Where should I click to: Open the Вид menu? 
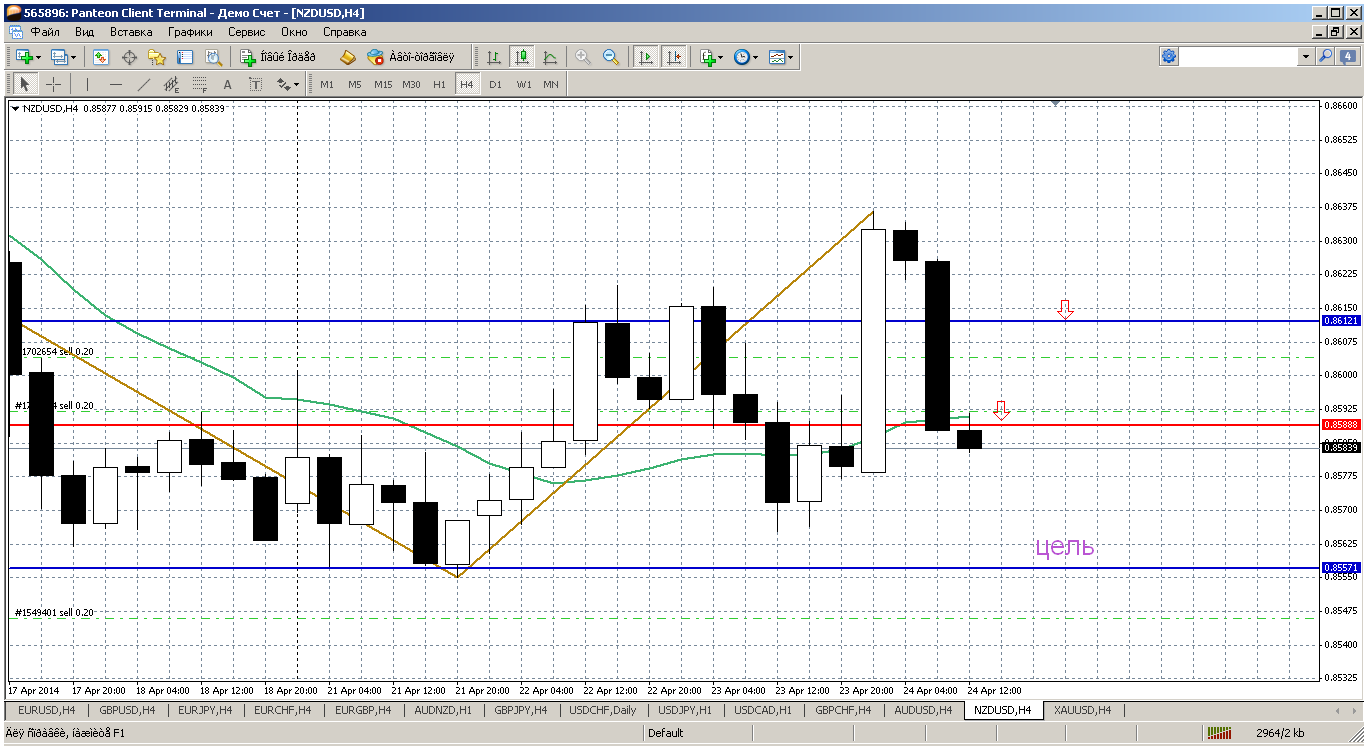[85, 32]
